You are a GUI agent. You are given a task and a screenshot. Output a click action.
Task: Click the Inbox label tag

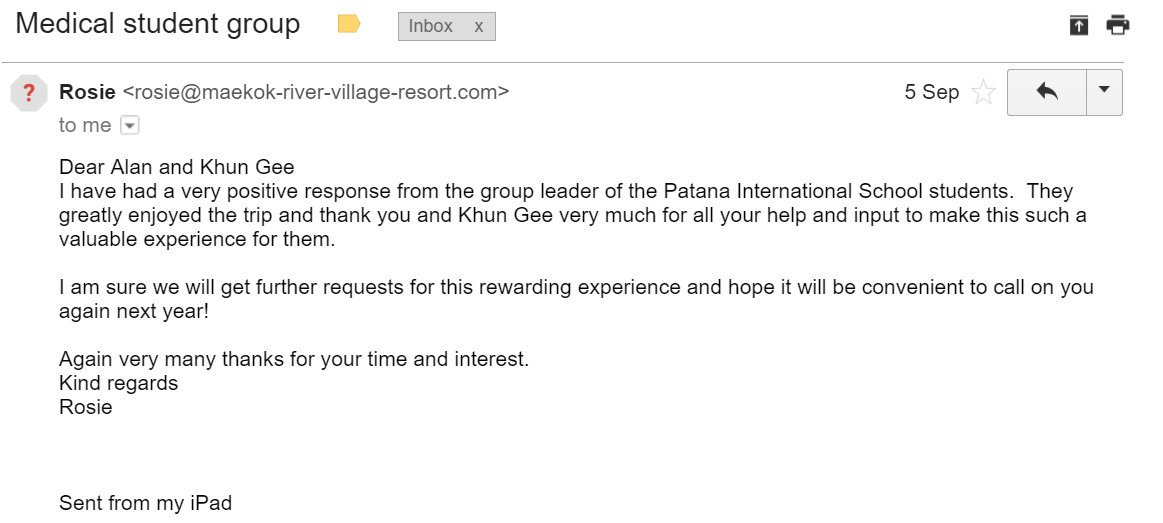431,27
